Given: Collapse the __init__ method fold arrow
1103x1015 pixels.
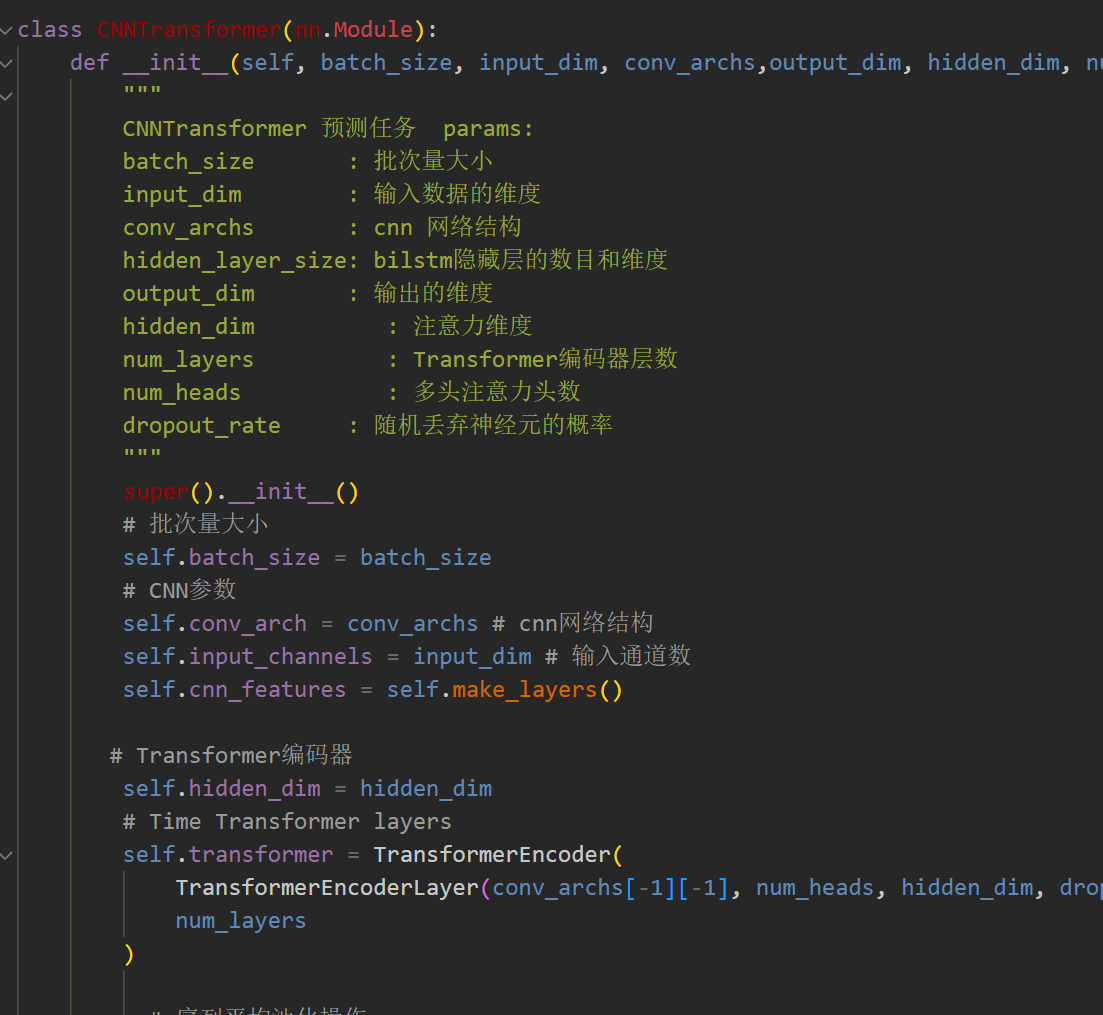Looking at the screenshot, I should (x=7, y=62).
